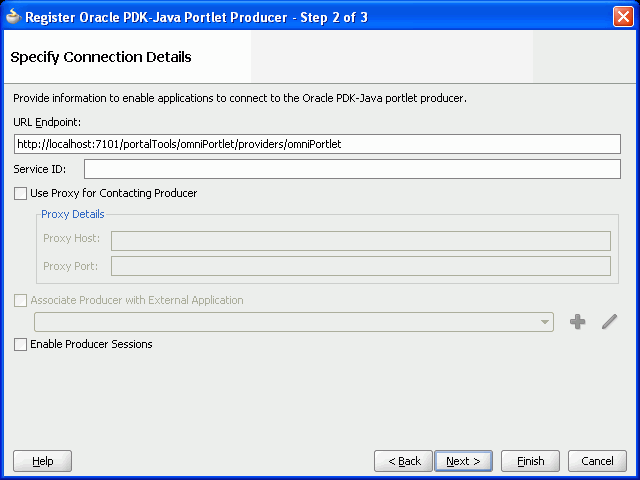Cancel the producer registration wizard

[x=597, y=461]
